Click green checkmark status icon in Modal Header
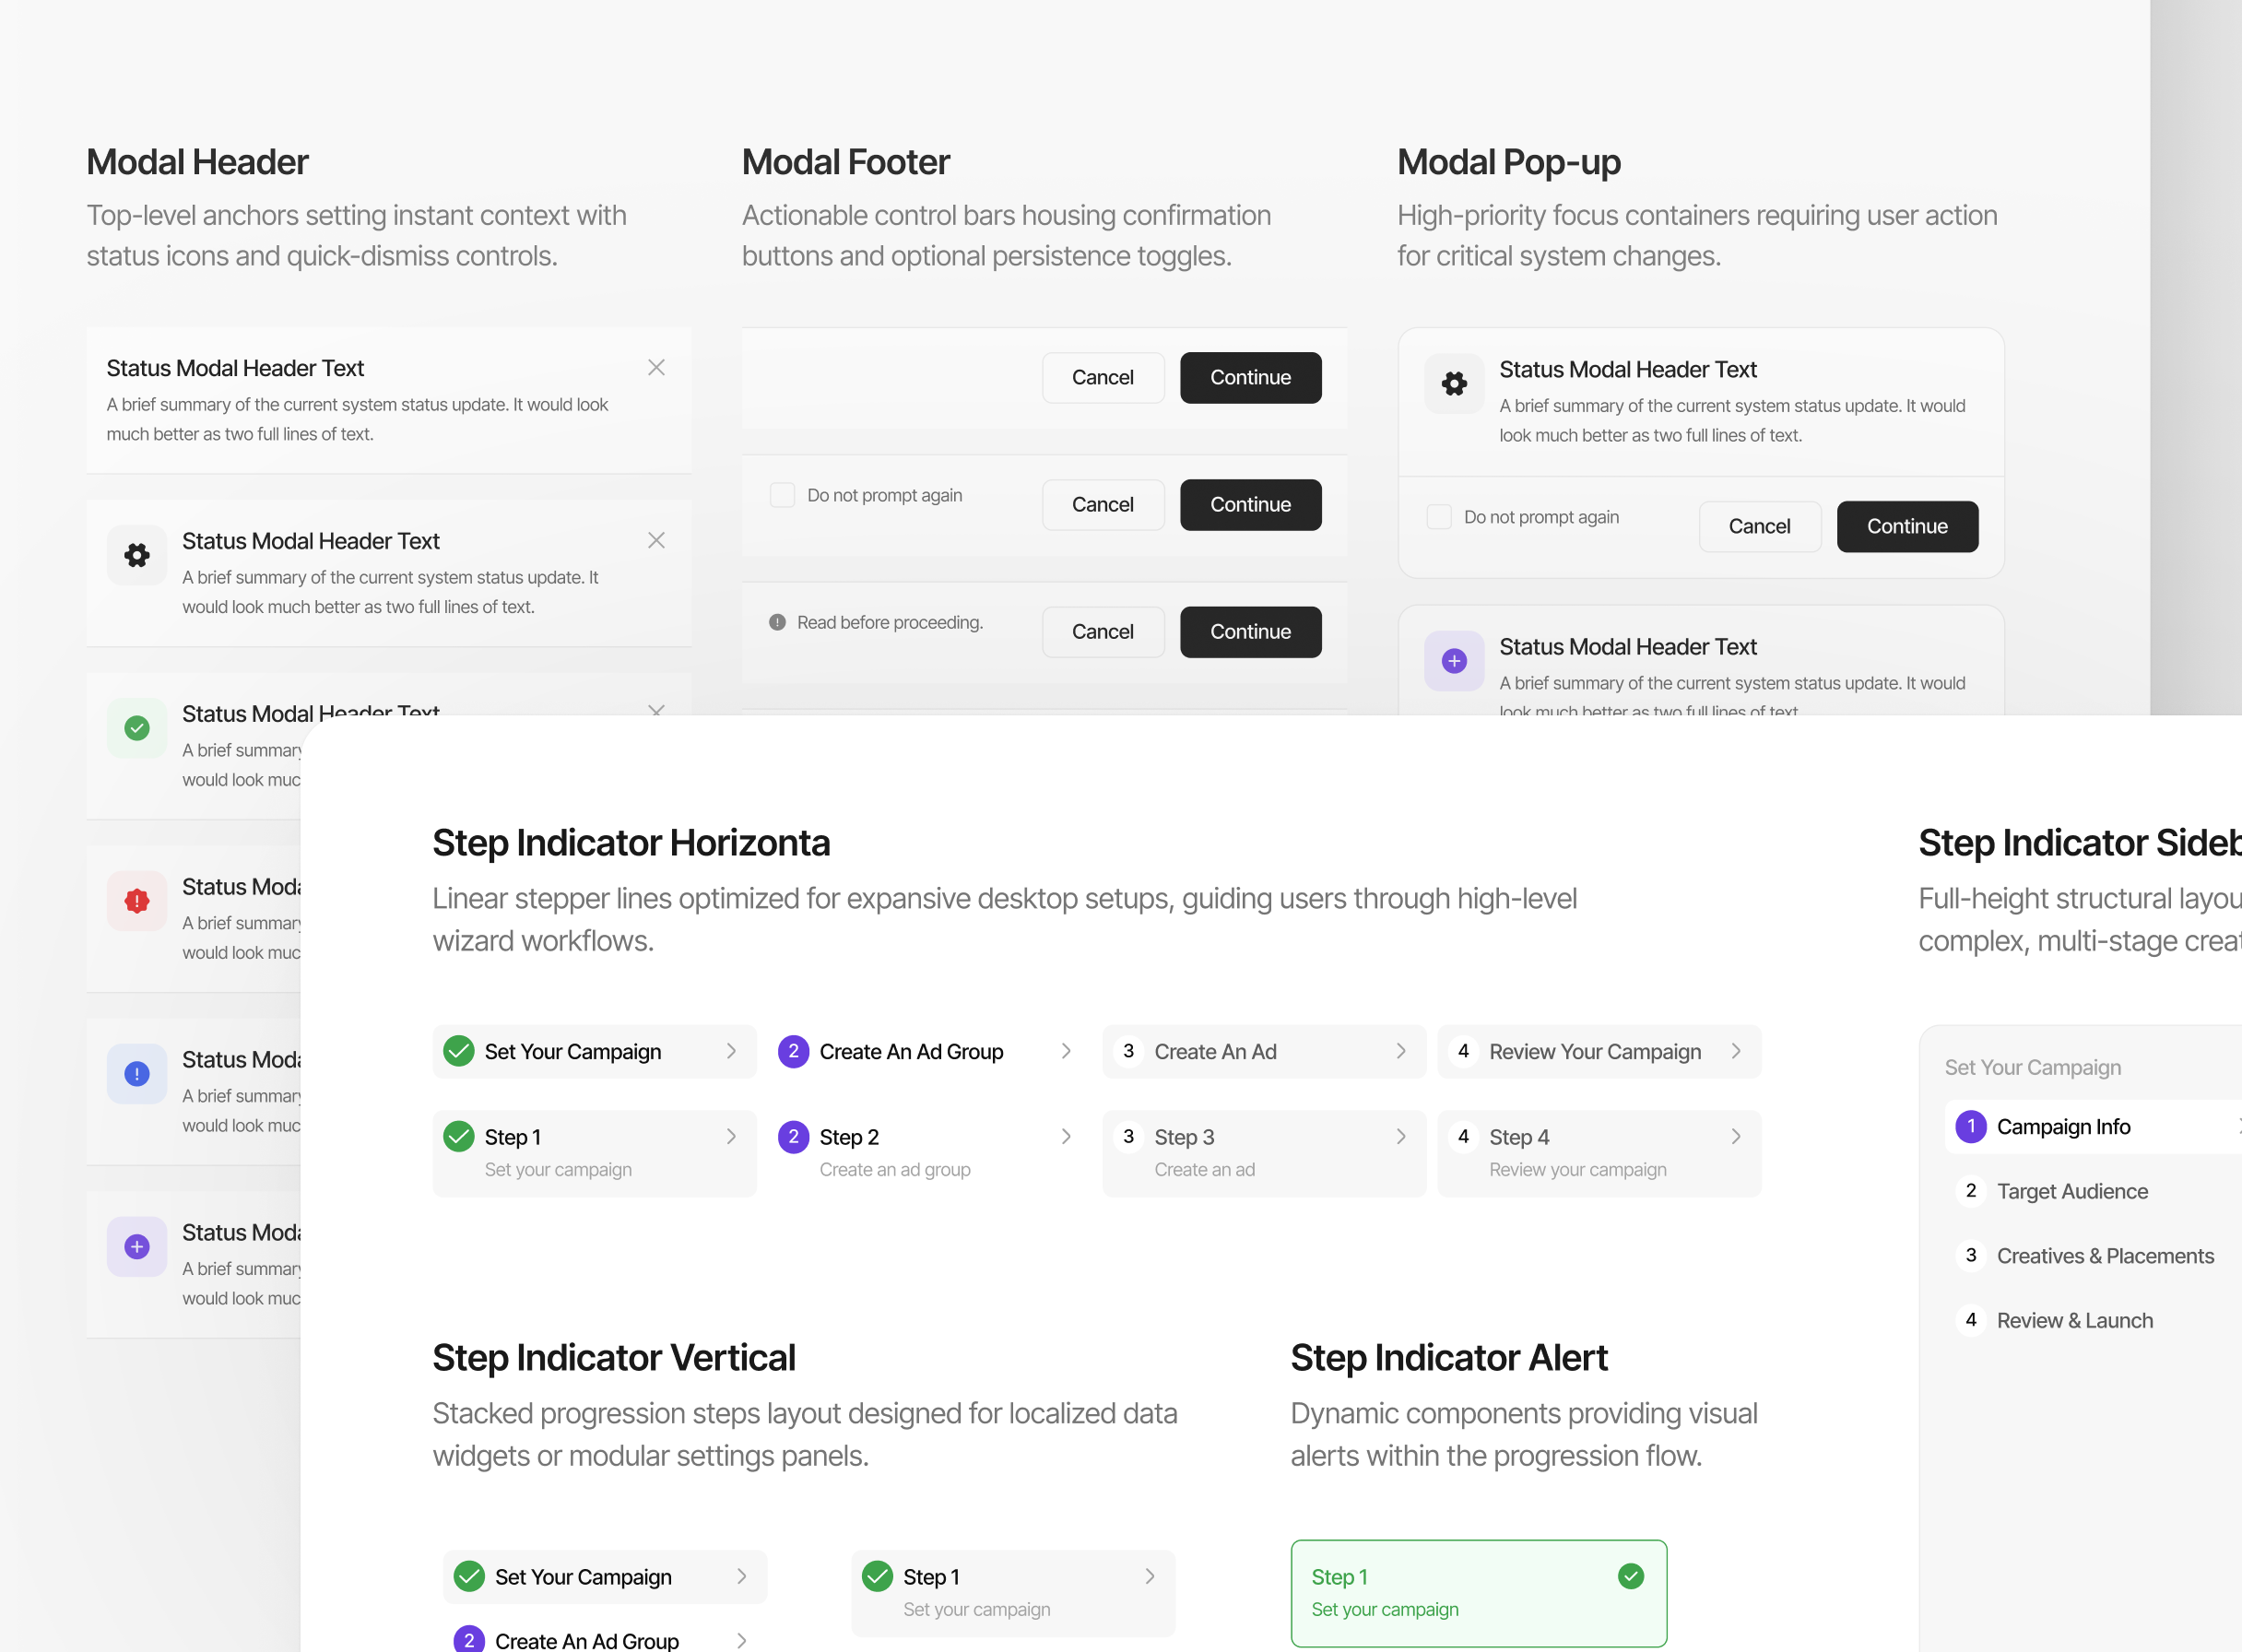The image size is (2242, 1652). [x=137, y=728]
